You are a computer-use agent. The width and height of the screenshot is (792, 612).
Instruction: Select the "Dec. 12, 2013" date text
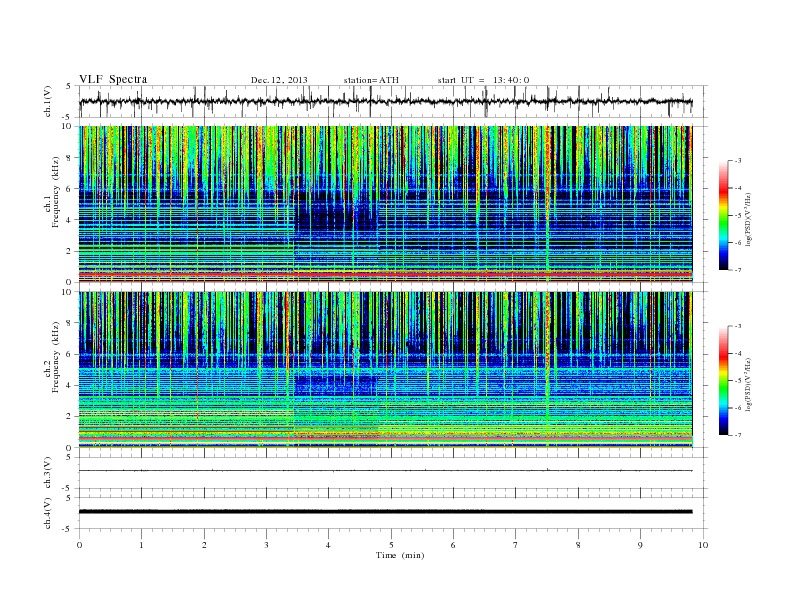[x=279, y=80]
